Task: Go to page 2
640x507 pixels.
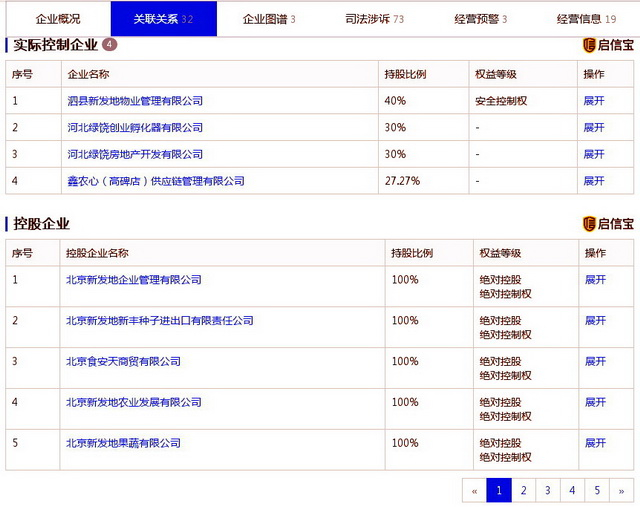Action: [523, 490]
